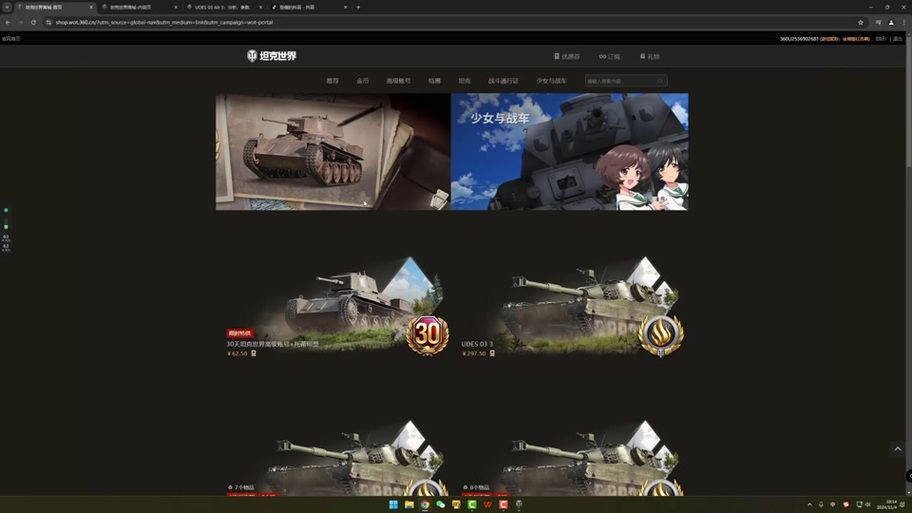Screen dimensions: 912x513
Task: Go back to the previous page
Action: tap(8, 22)
